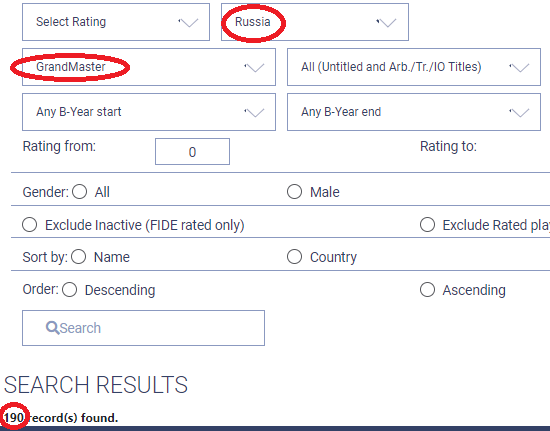
Task: Expand the Any B-Year start dropdown
Action: click(149, 112)
